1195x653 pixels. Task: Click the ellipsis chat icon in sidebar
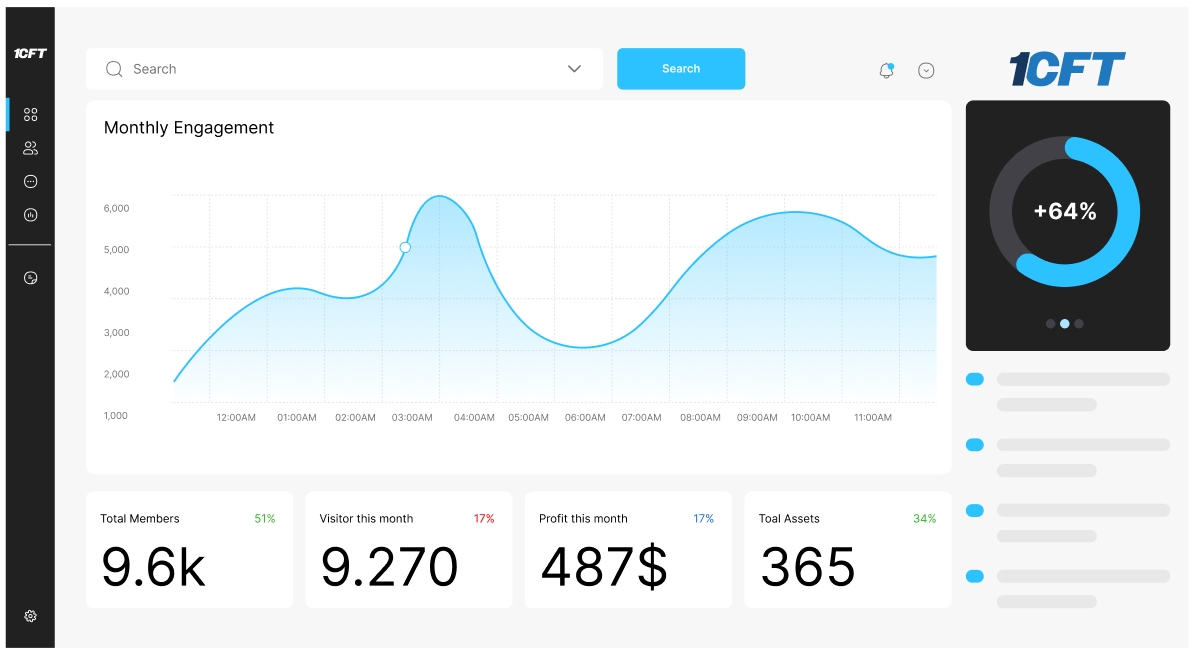click(30, 181)
